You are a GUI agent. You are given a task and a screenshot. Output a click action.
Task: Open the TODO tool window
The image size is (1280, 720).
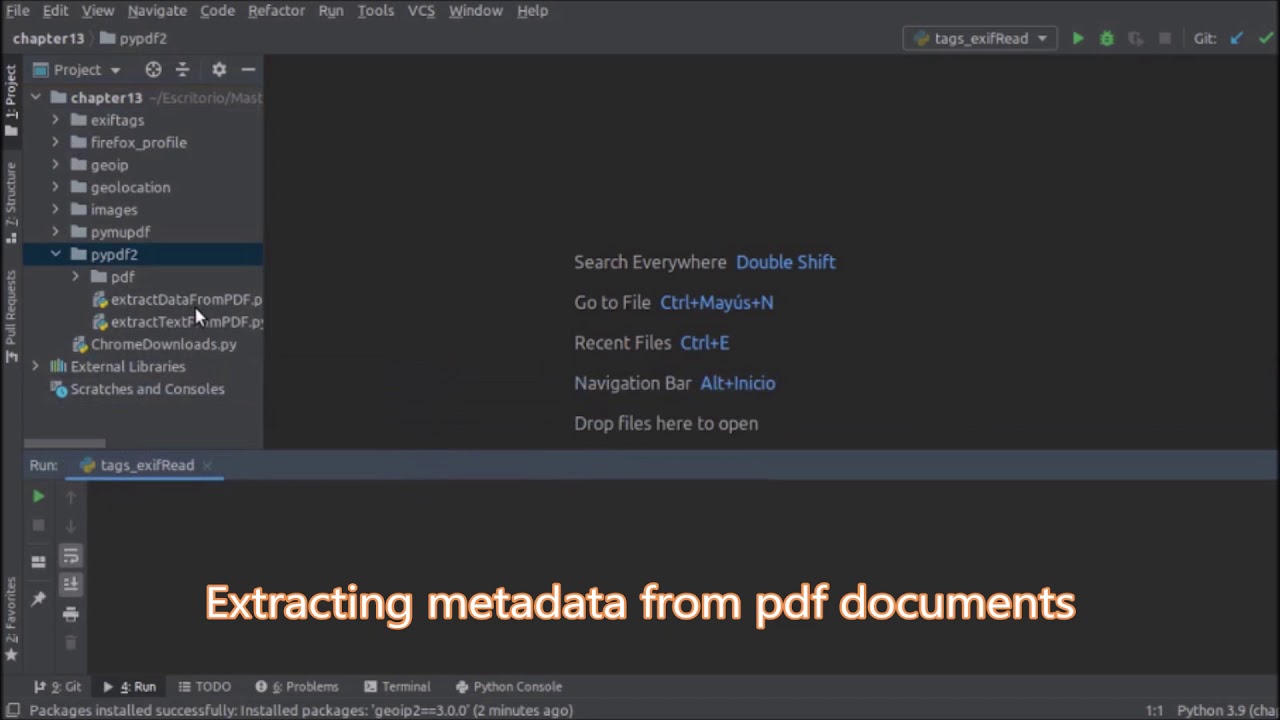click(204, 687)
